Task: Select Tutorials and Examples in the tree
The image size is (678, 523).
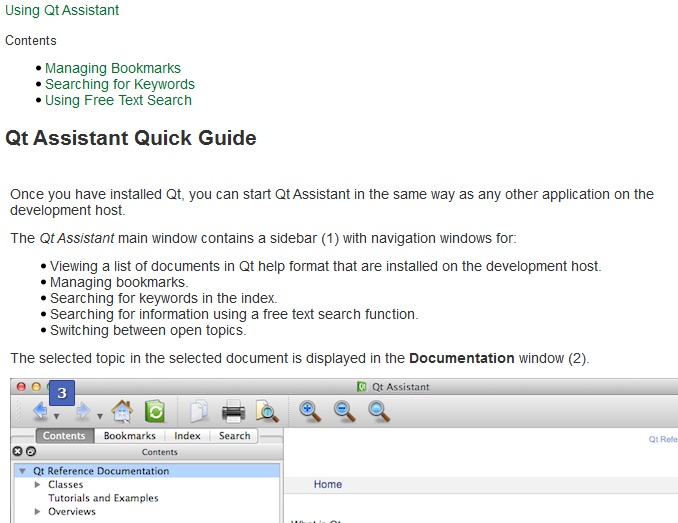Action: pos(103,498)
